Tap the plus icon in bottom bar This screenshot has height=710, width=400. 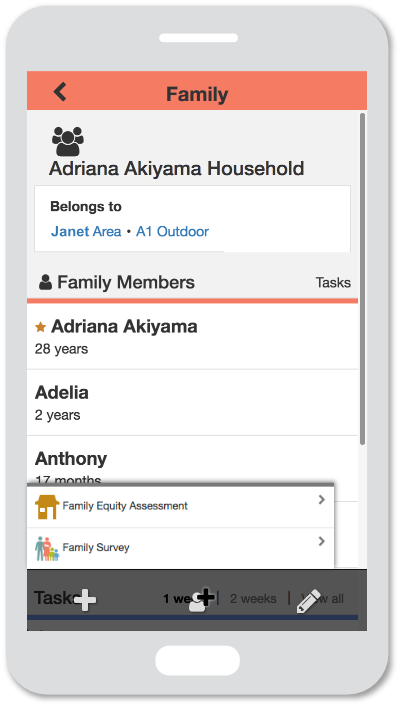pyautogui.click(x=85, y=600)
